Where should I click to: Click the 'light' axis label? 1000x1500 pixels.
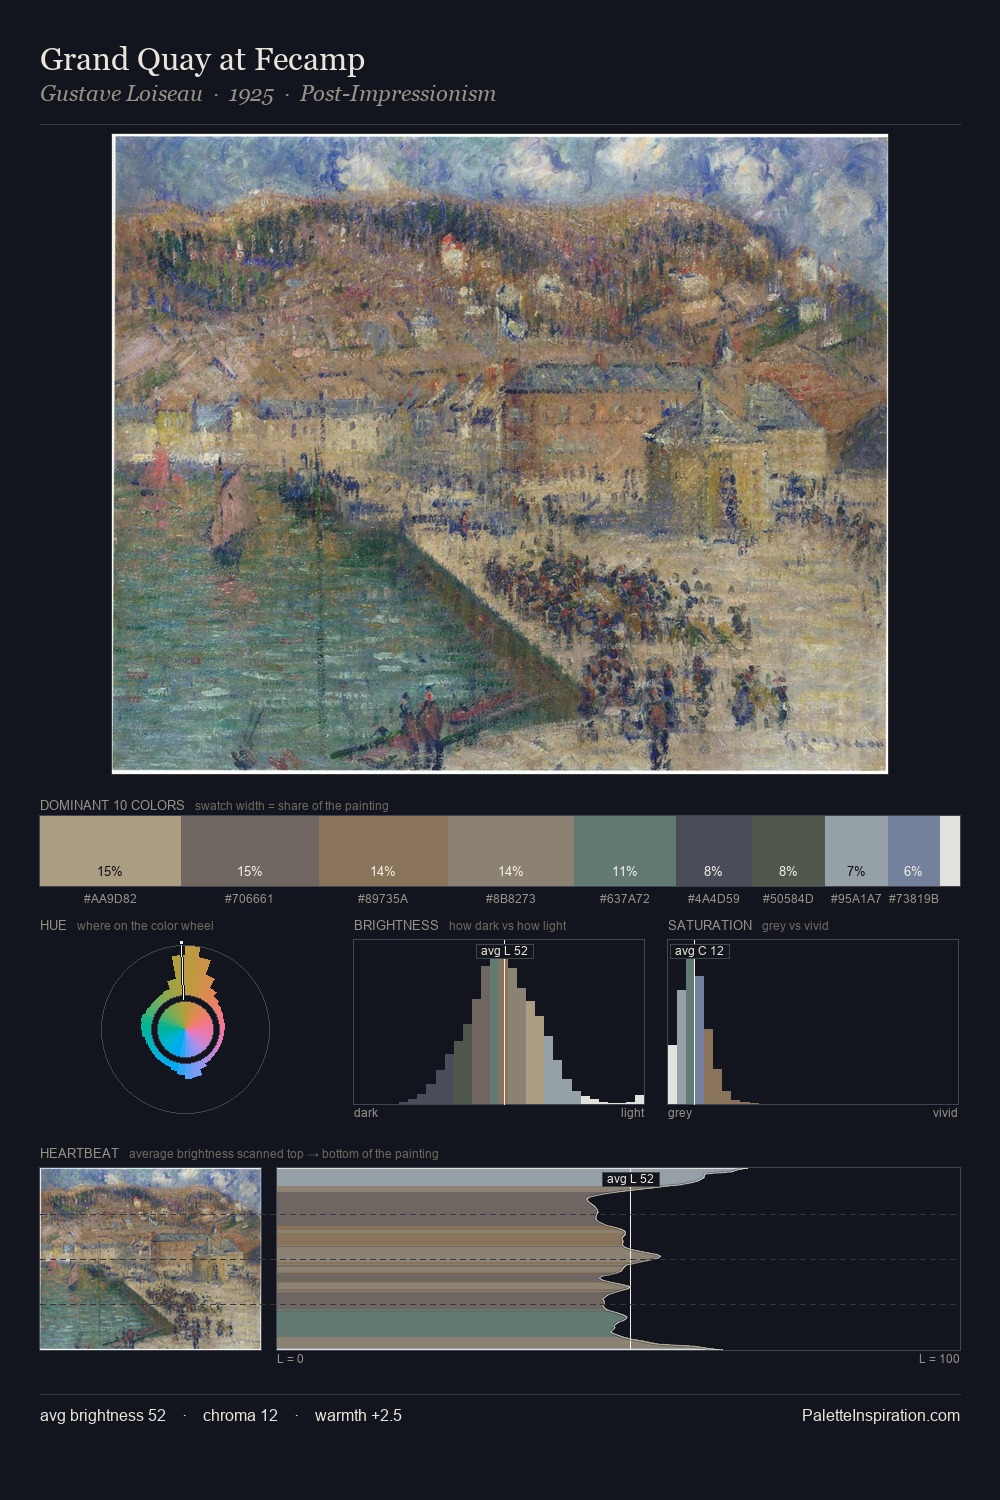pos(633,1113)
